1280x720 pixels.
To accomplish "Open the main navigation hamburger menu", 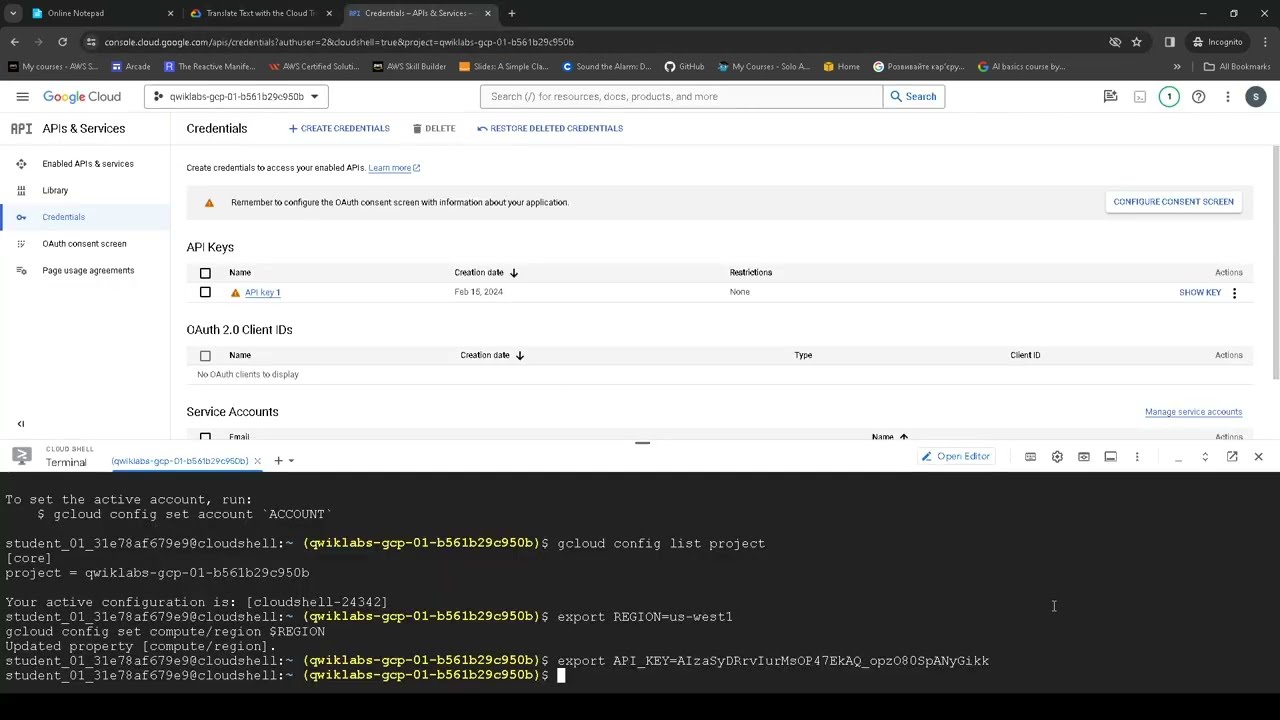I will (22, 96).
